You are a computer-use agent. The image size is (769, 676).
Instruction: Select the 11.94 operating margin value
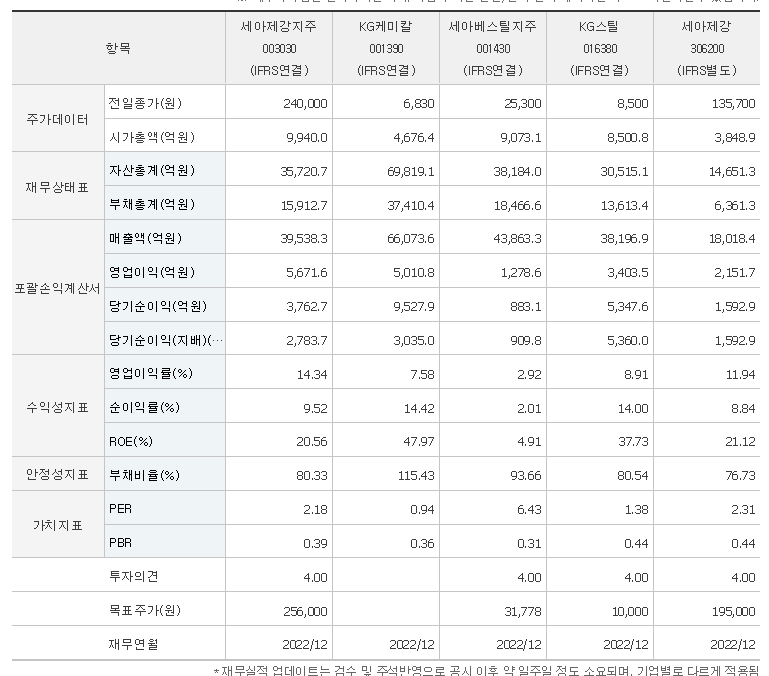pos(741,375)
